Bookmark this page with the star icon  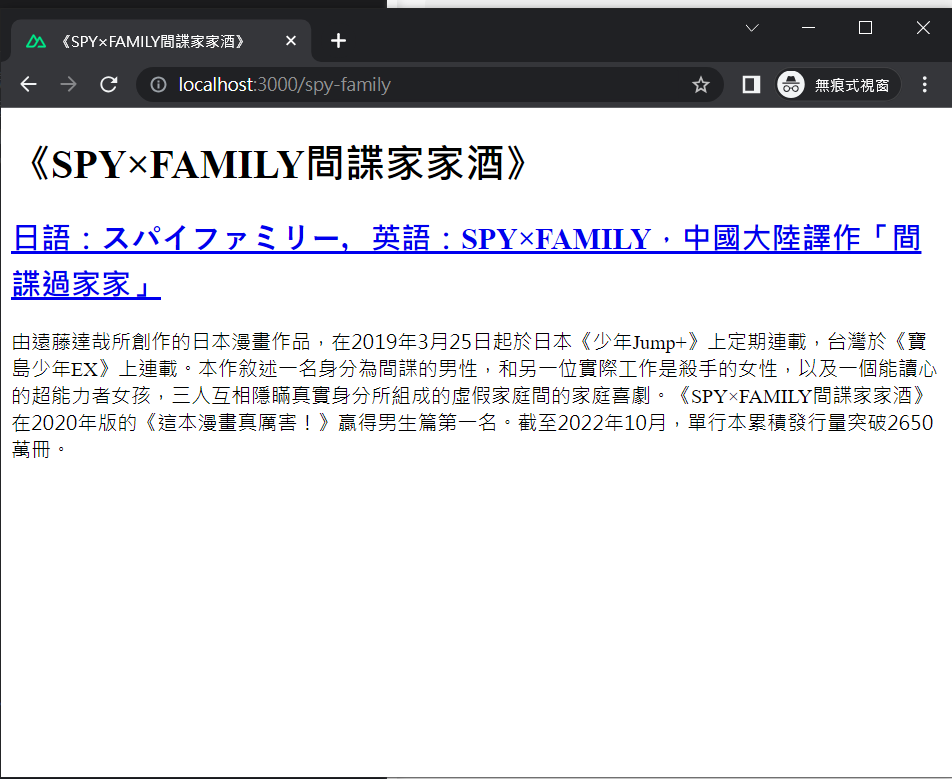pyautogui.click(x=701, y=84)
